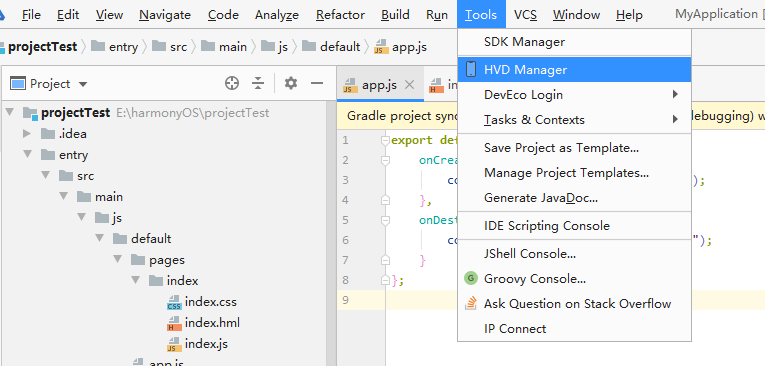The height and width of the screenshot is (366, 765).
Task: Collapse the projectTest root node
Action: pyautogui.click(x=9, y=112)
